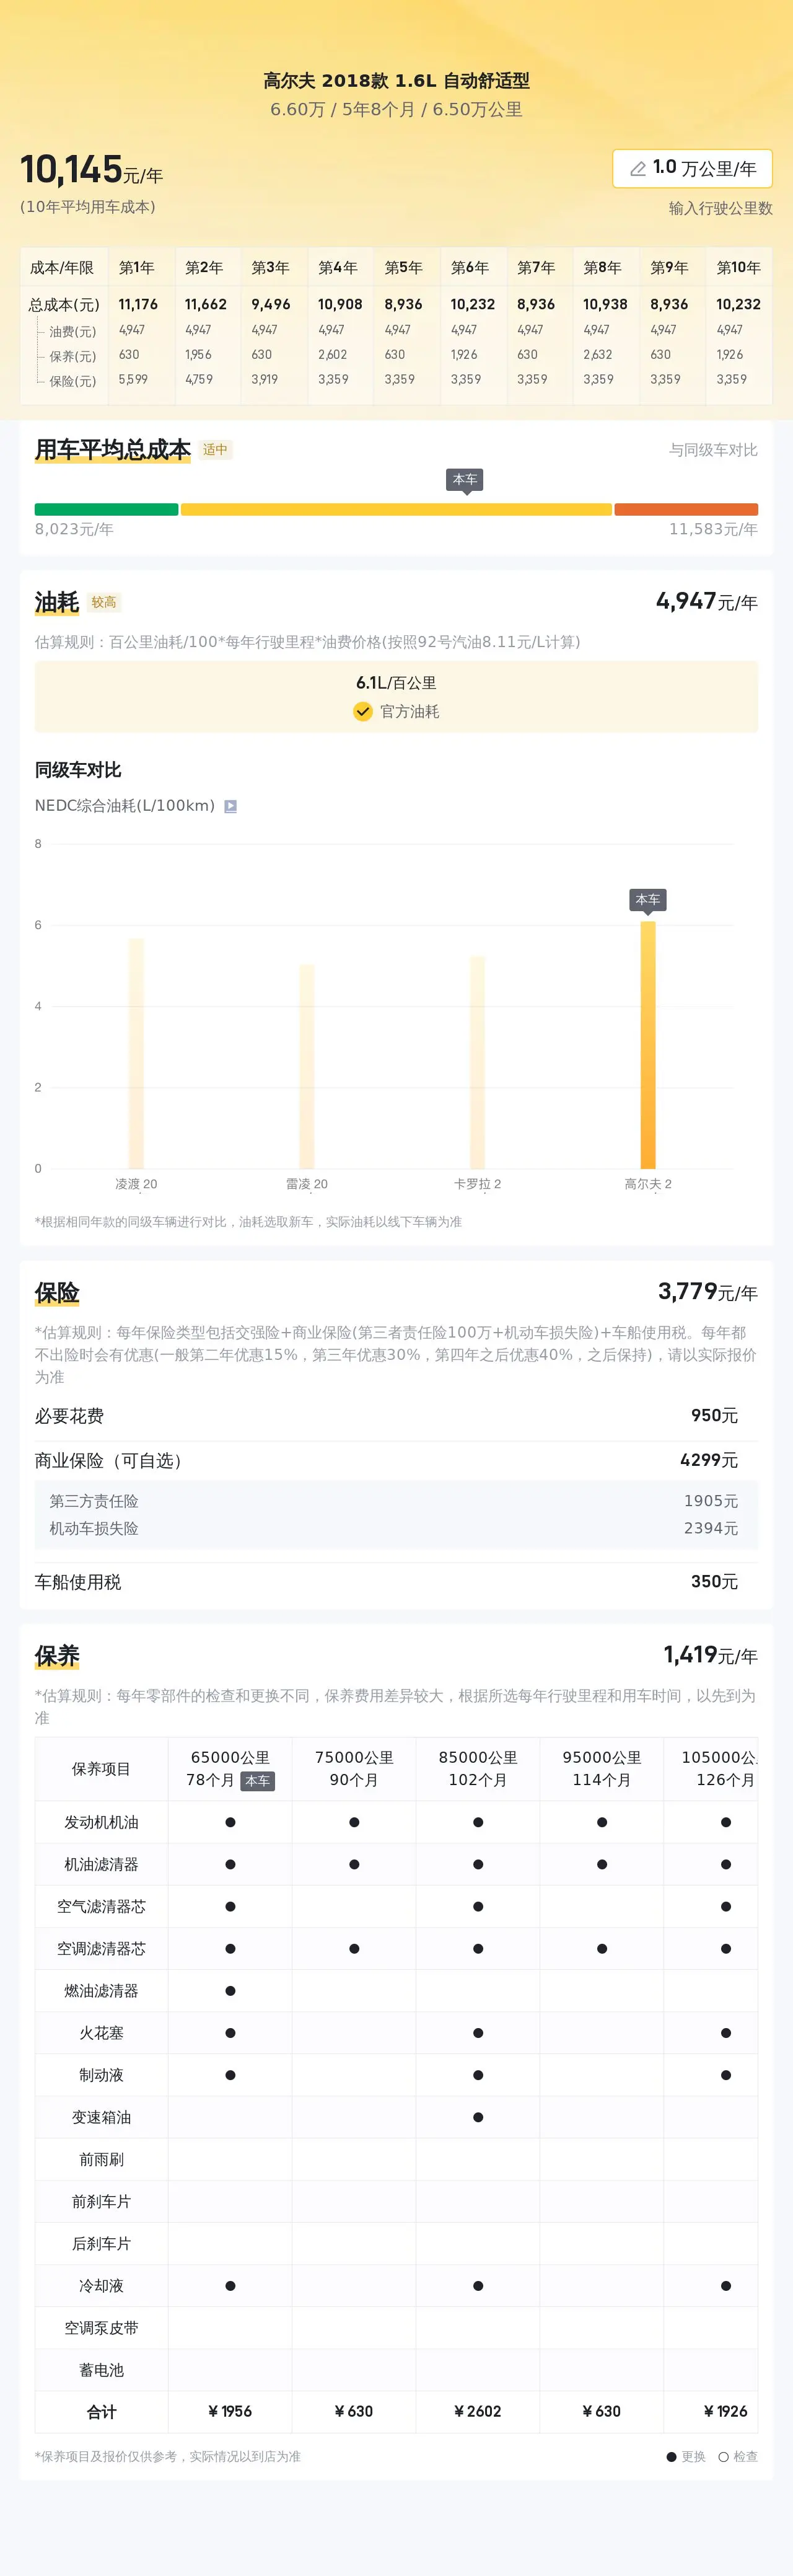793x2576 pixels.
Task: Tap the 凌渡 bar in the fuel chart
Action: pyautogui.click(x=136, y=1053)
